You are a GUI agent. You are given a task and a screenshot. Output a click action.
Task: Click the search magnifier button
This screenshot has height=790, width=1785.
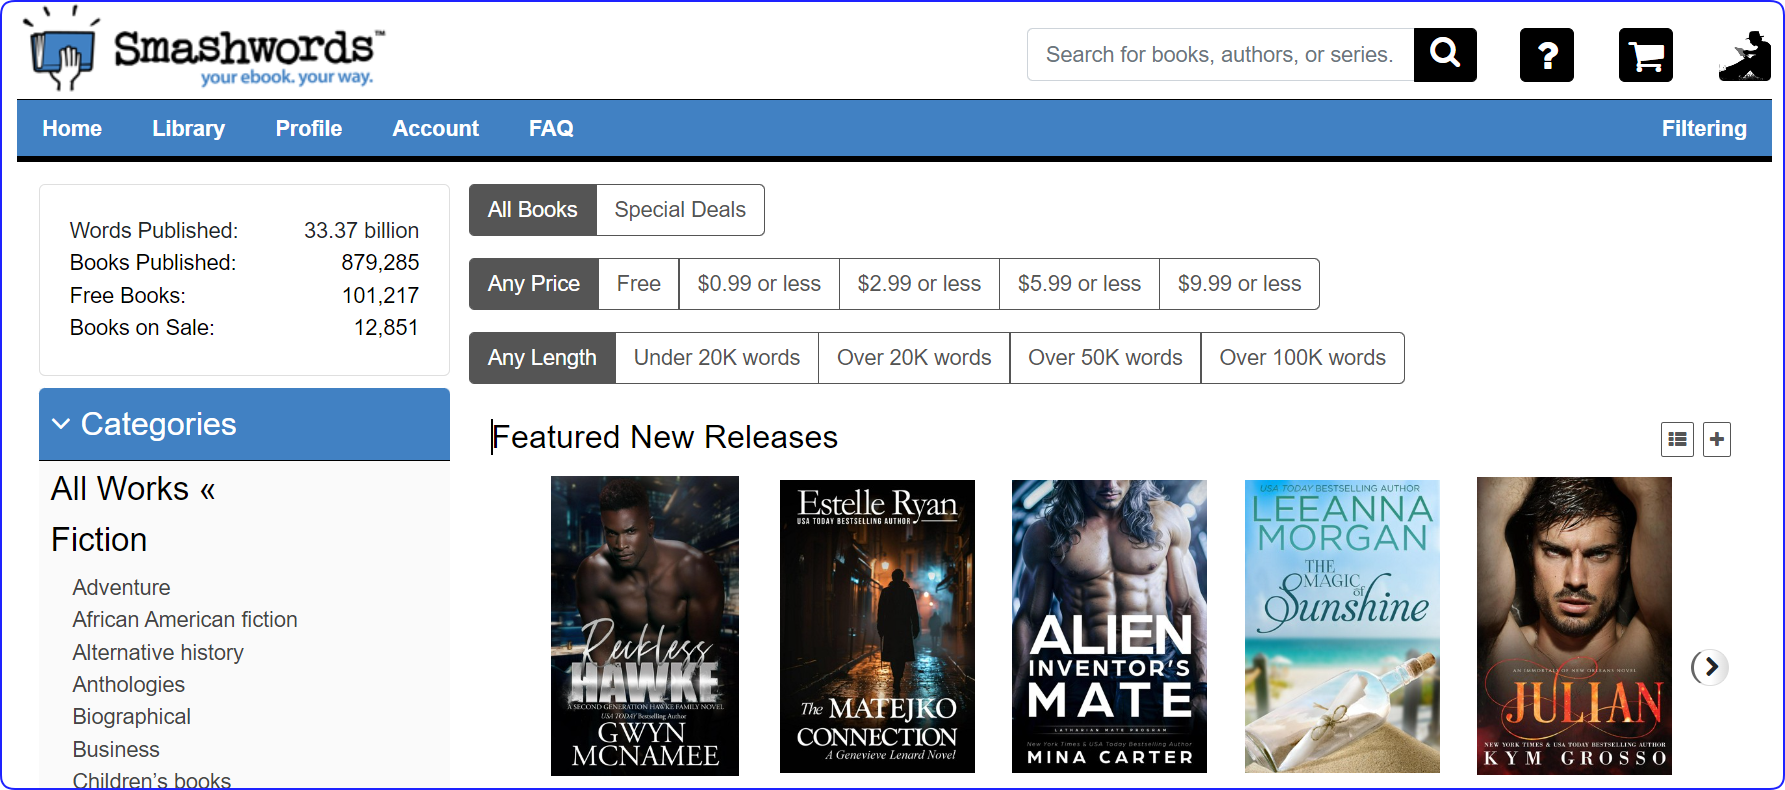click(1445, 54)
